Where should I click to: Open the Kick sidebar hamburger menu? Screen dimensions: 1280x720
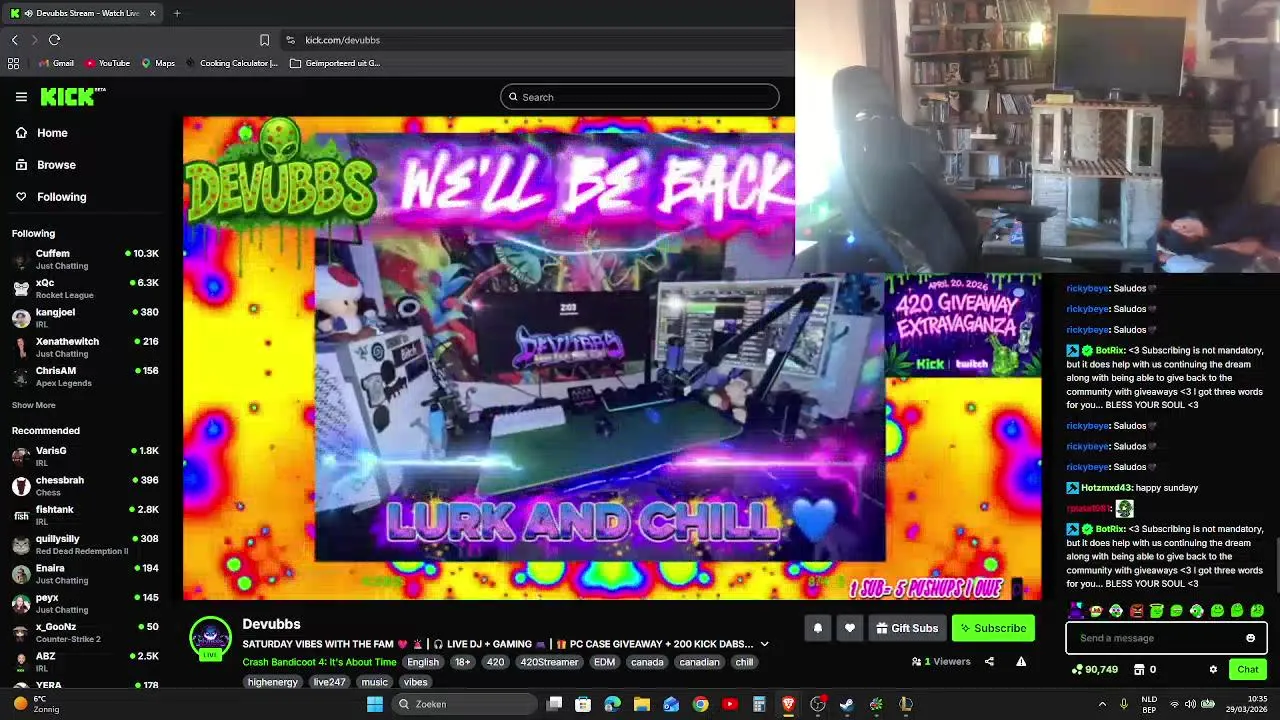click(21, 97)
